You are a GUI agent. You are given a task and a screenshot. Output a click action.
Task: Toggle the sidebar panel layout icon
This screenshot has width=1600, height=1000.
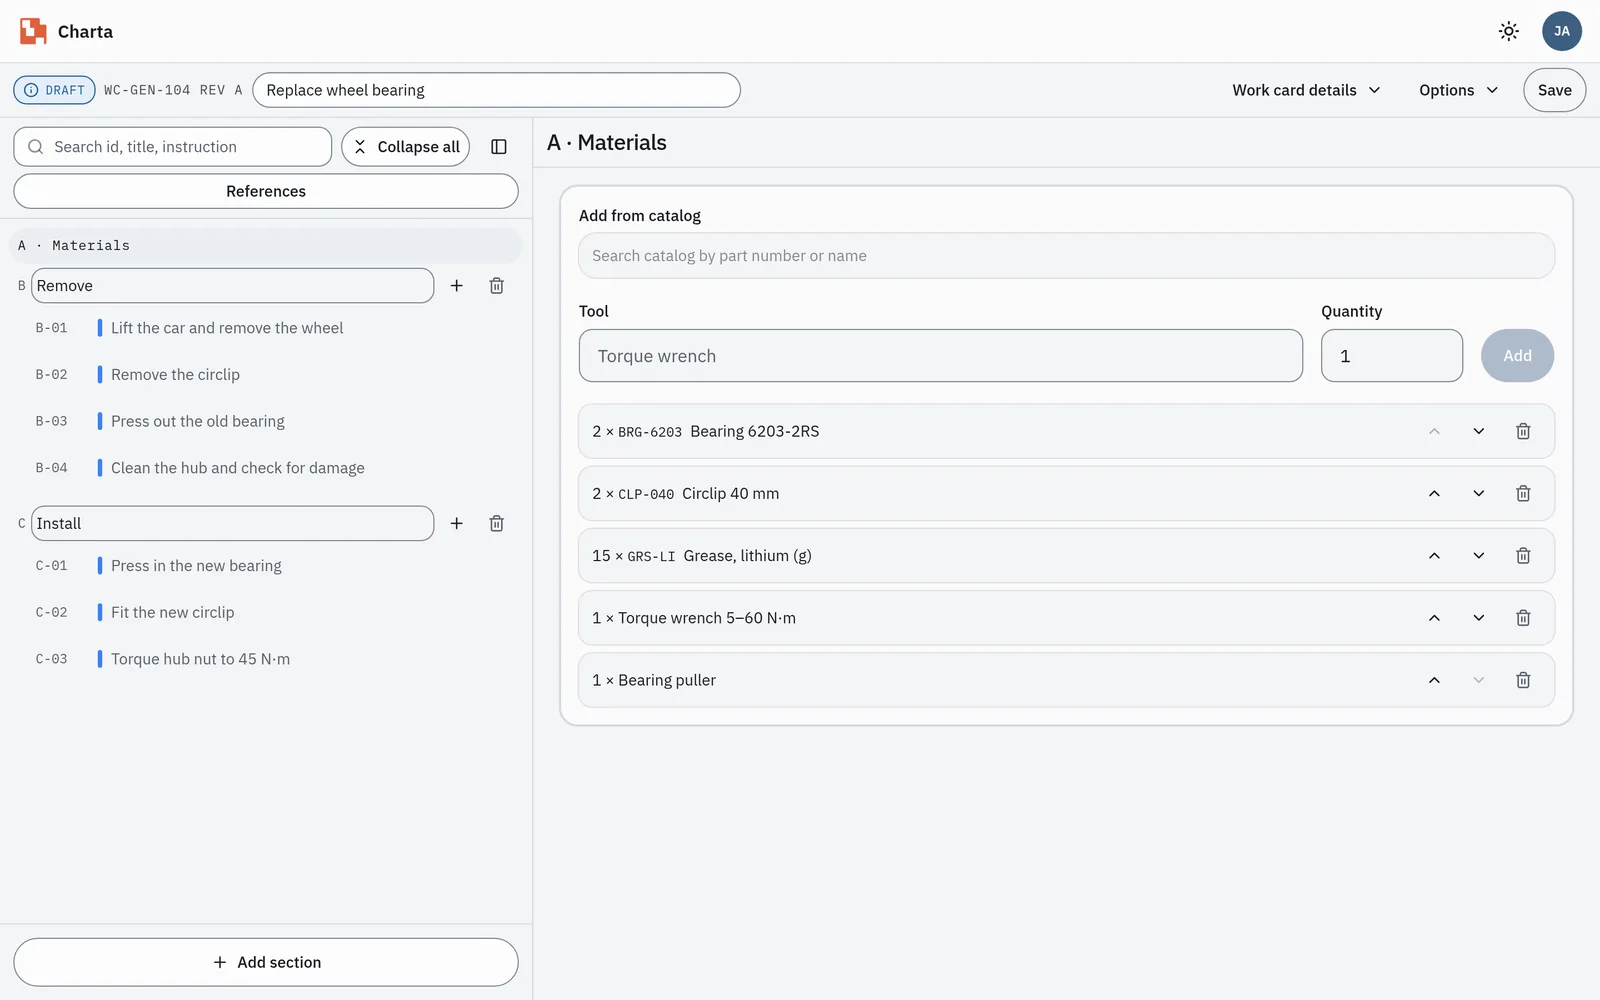[x=499, y=147]
